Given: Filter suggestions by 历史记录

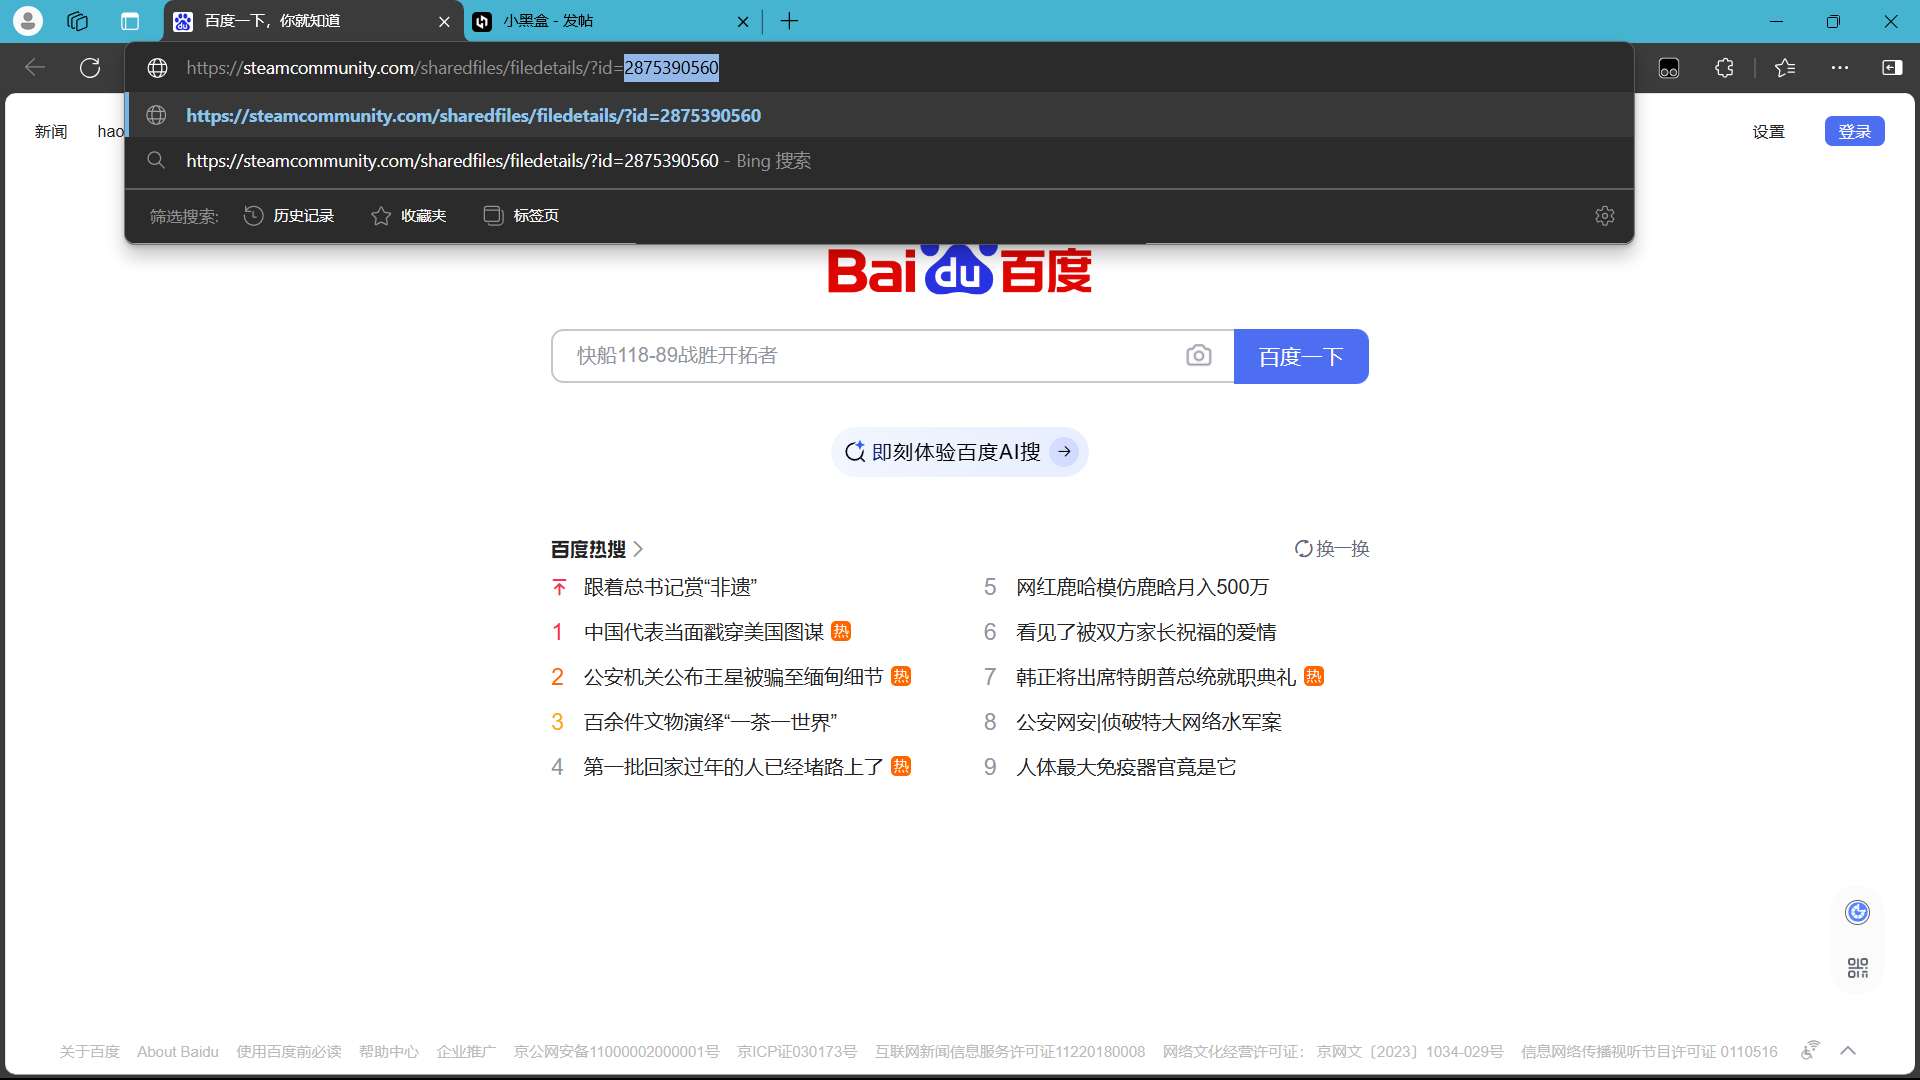Looking at the screenshot, I should click(289, 216).
